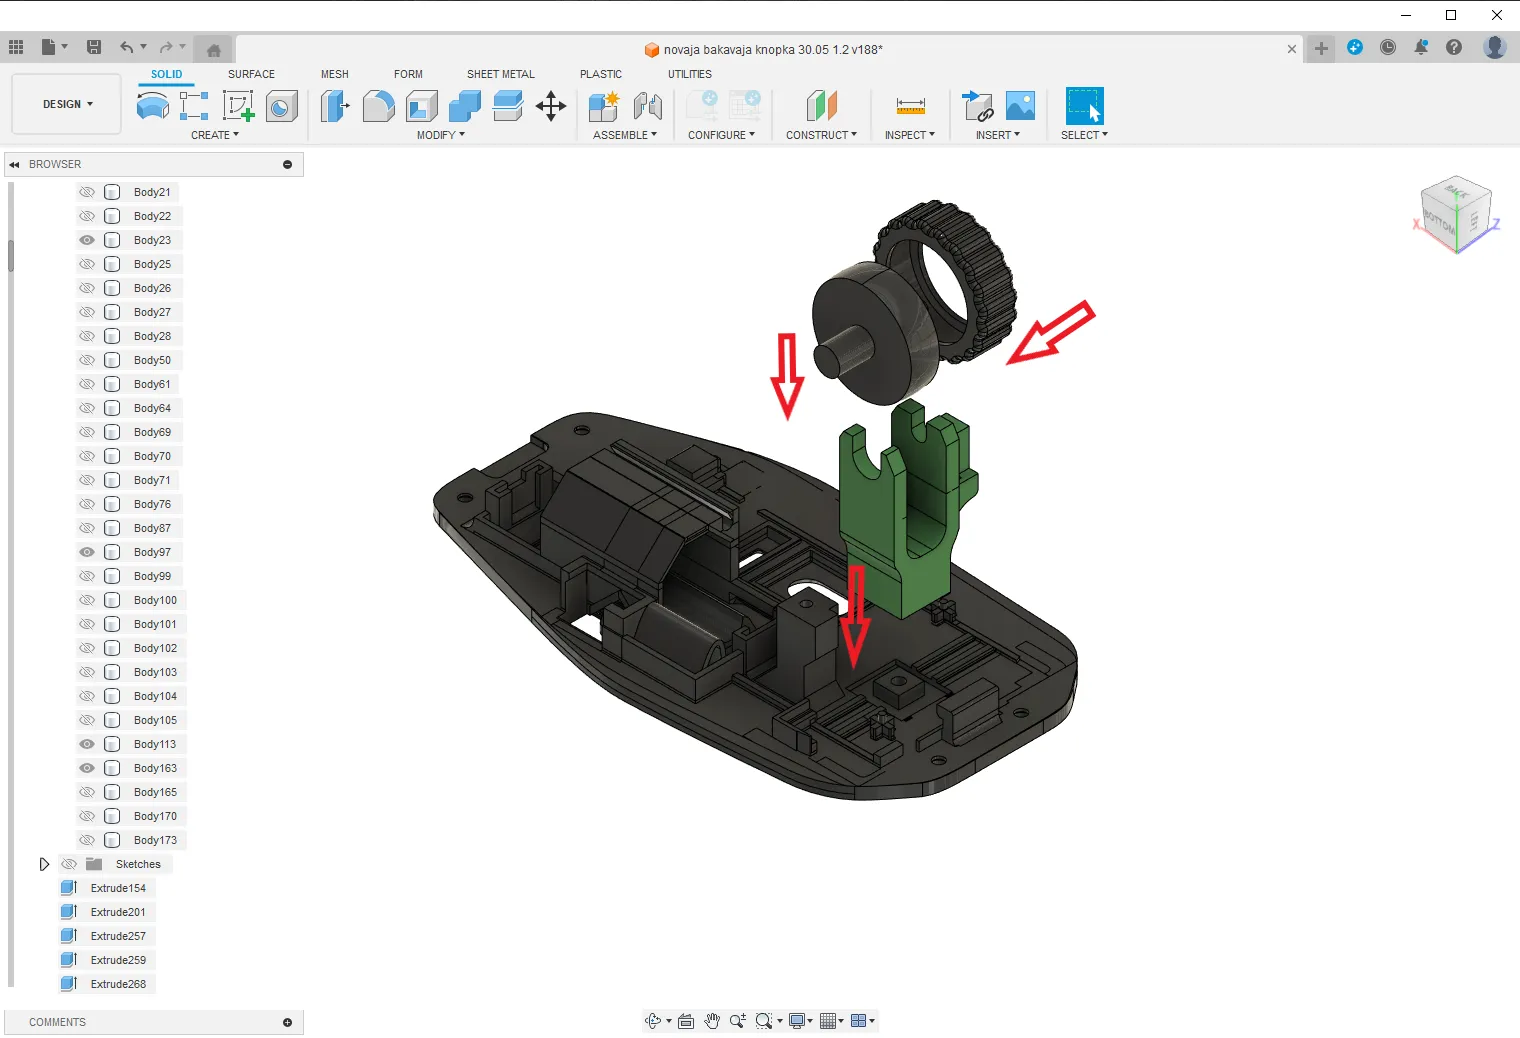Expand the Sketches folder

pos(44,864)
